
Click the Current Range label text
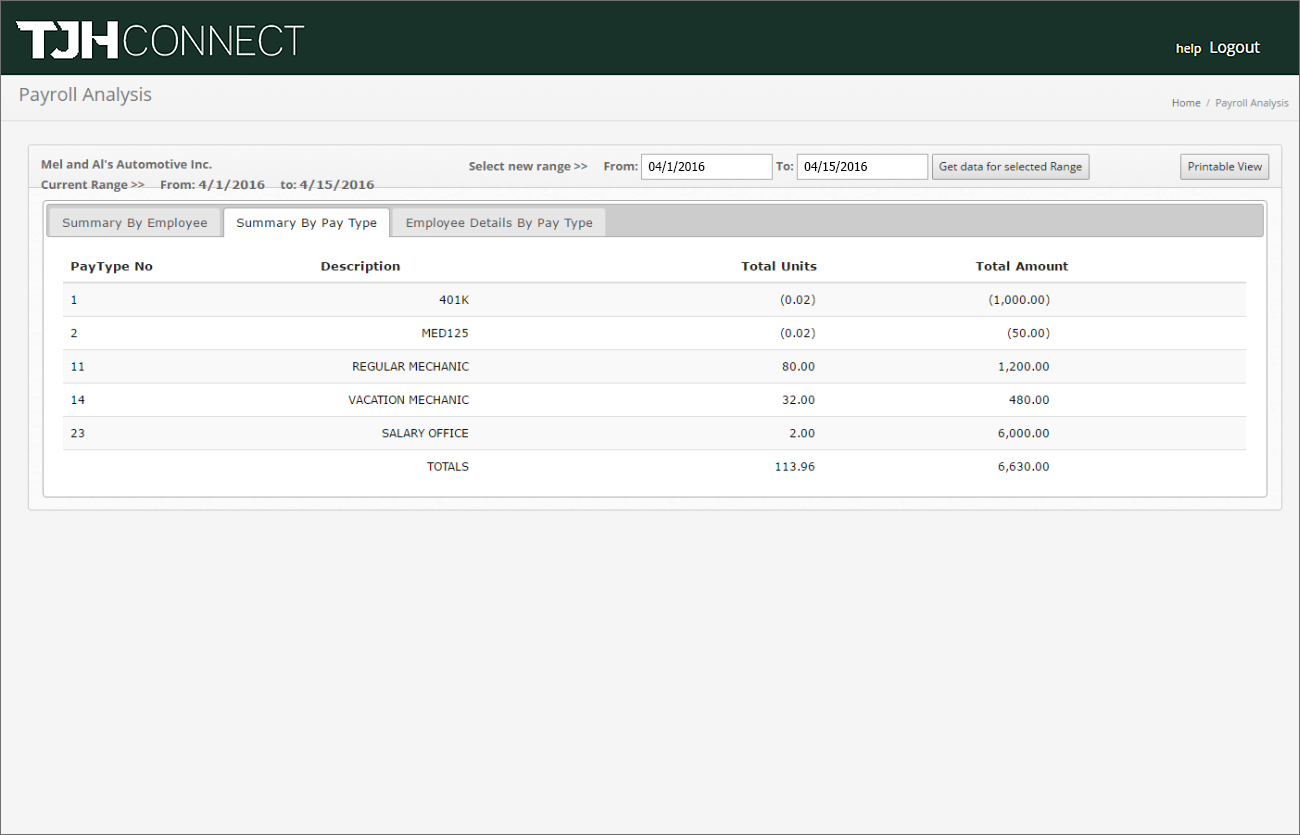tap(92, 185)
